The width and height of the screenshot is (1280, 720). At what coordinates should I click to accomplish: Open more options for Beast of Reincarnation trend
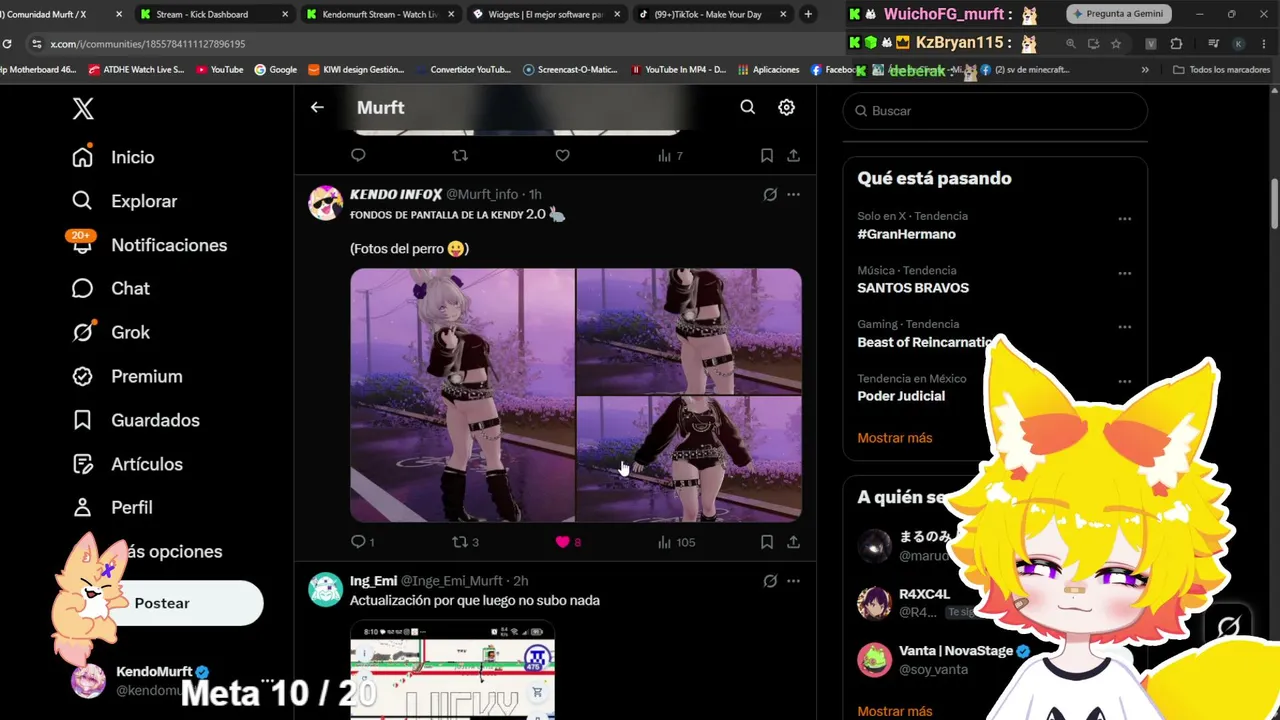pyautogui.click(x=1125, y=327)
